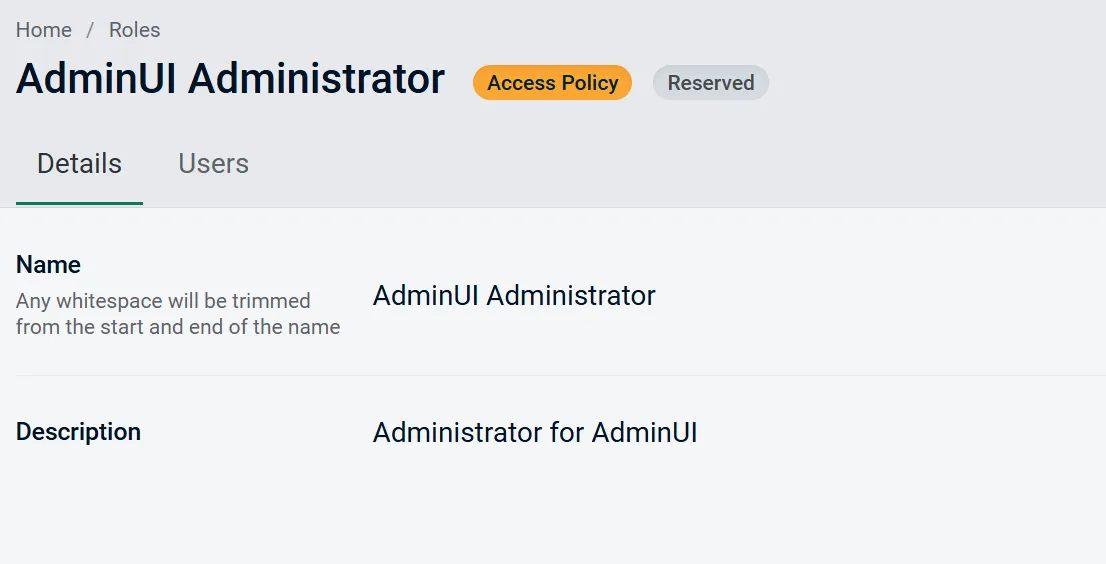Click the name value AdminUI Administrator
The height and width of the screenshot is (564, 1106).
pyautogui.click(x=514, y=296)
